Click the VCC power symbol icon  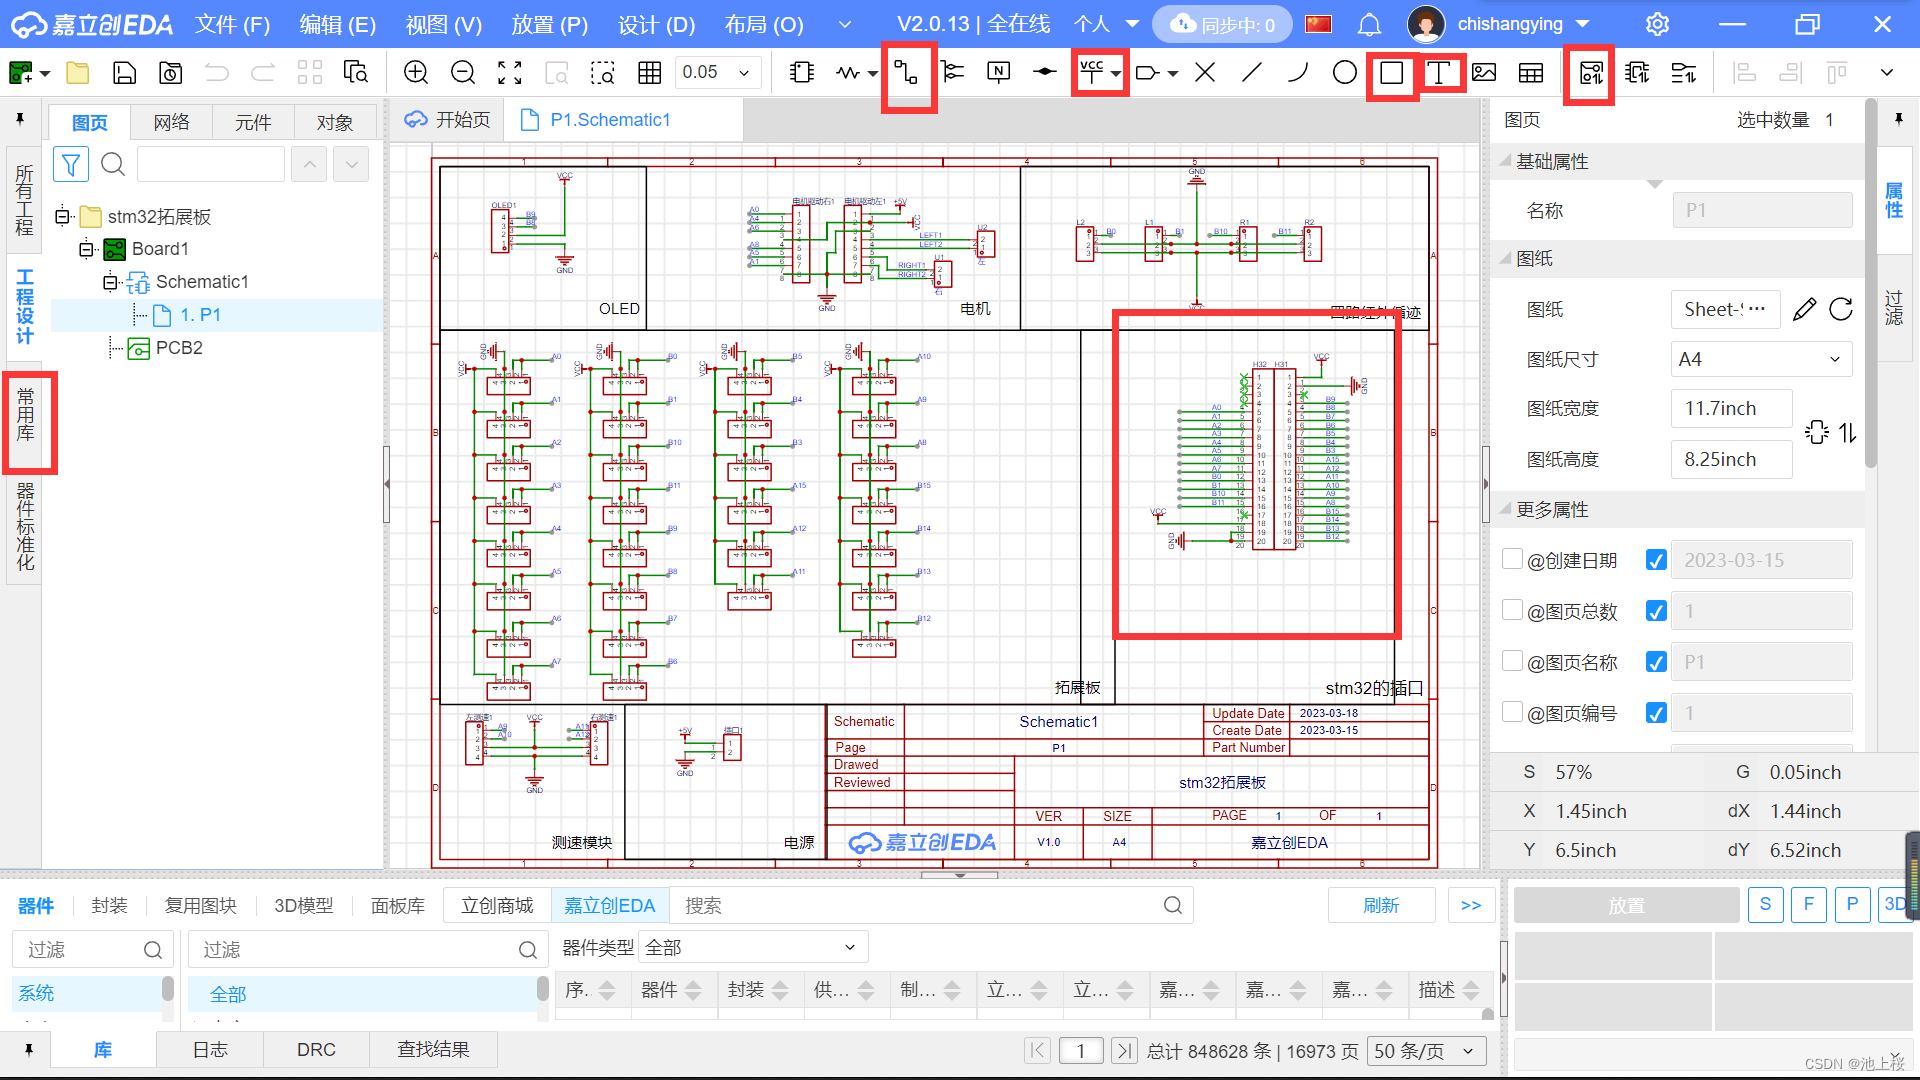pyautogui.click(x=1092, y=72)
